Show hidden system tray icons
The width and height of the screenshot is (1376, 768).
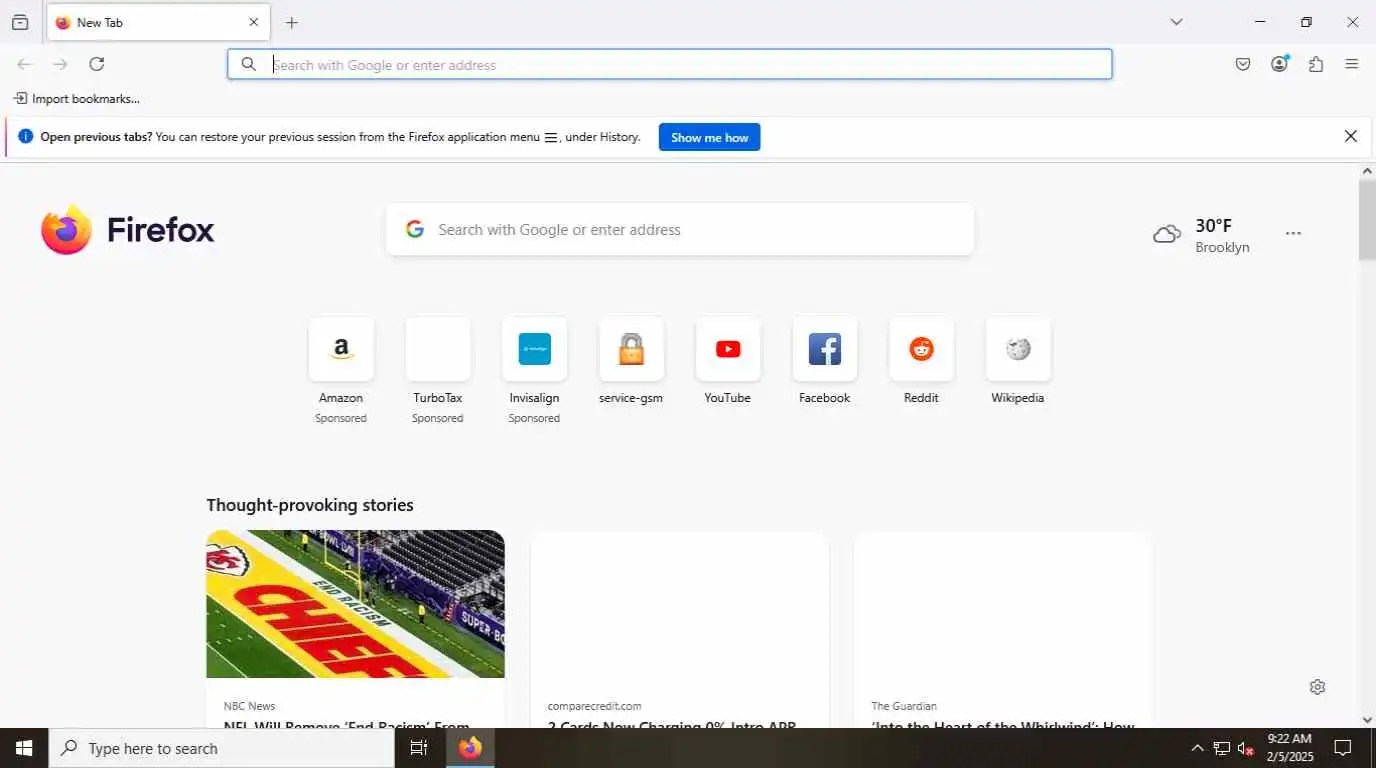tap(1197, 748)
